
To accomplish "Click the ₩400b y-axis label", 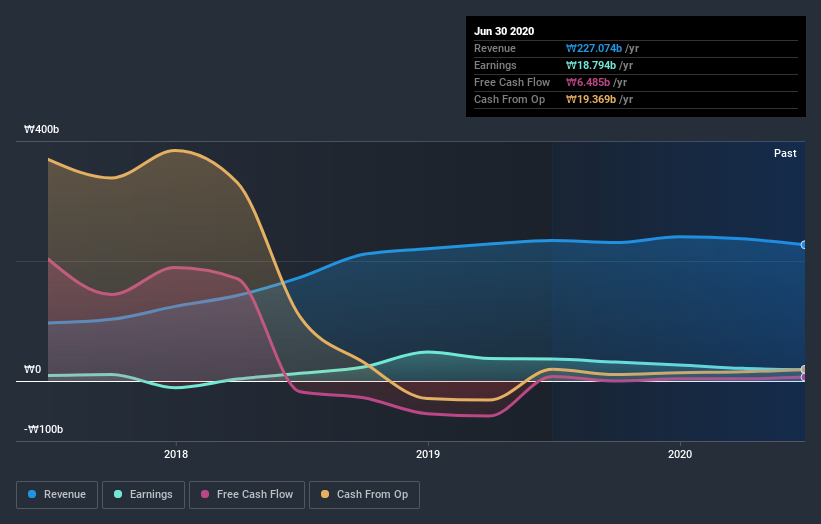I will click(41, 129).
